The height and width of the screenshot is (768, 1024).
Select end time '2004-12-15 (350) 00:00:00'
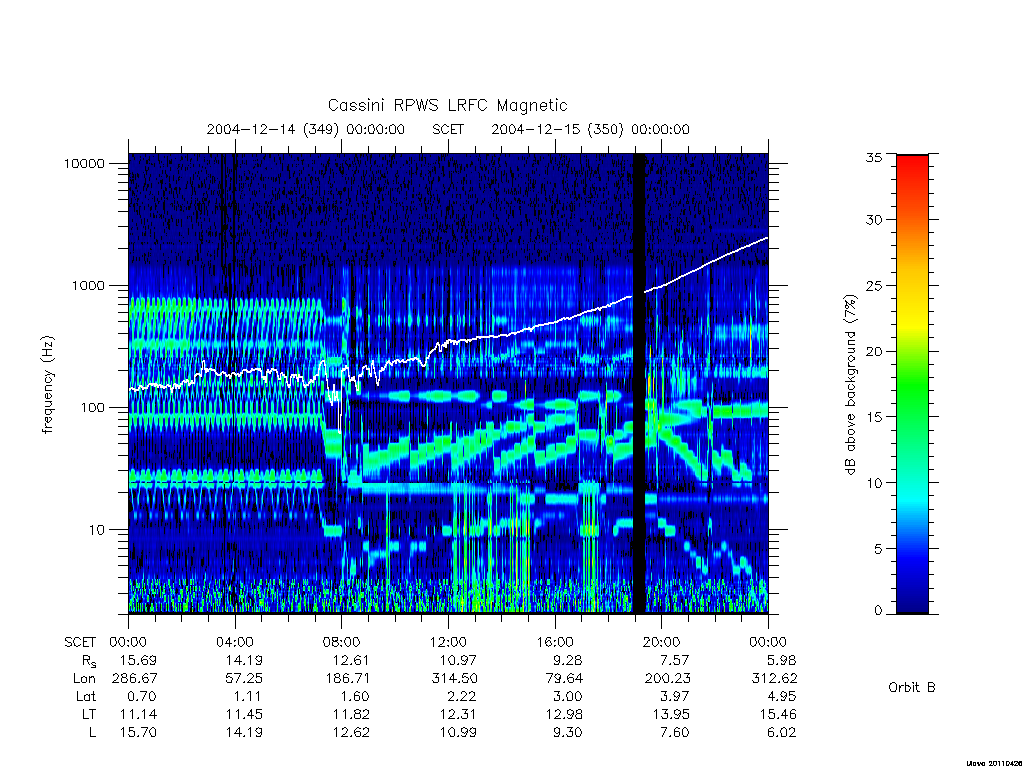(590, 129)
